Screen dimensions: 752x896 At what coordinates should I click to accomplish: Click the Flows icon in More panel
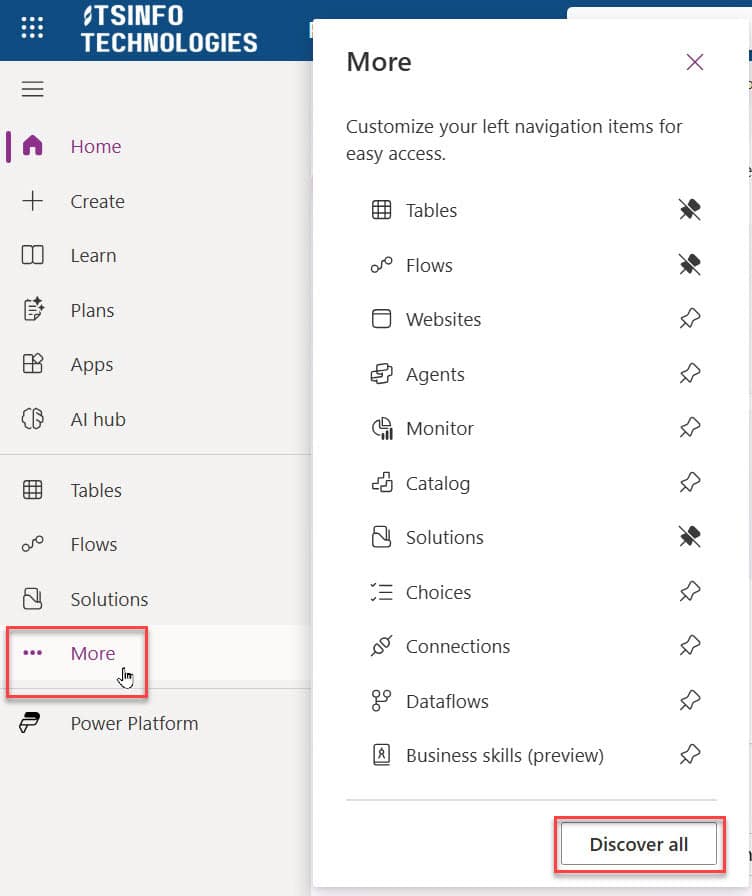381,265
